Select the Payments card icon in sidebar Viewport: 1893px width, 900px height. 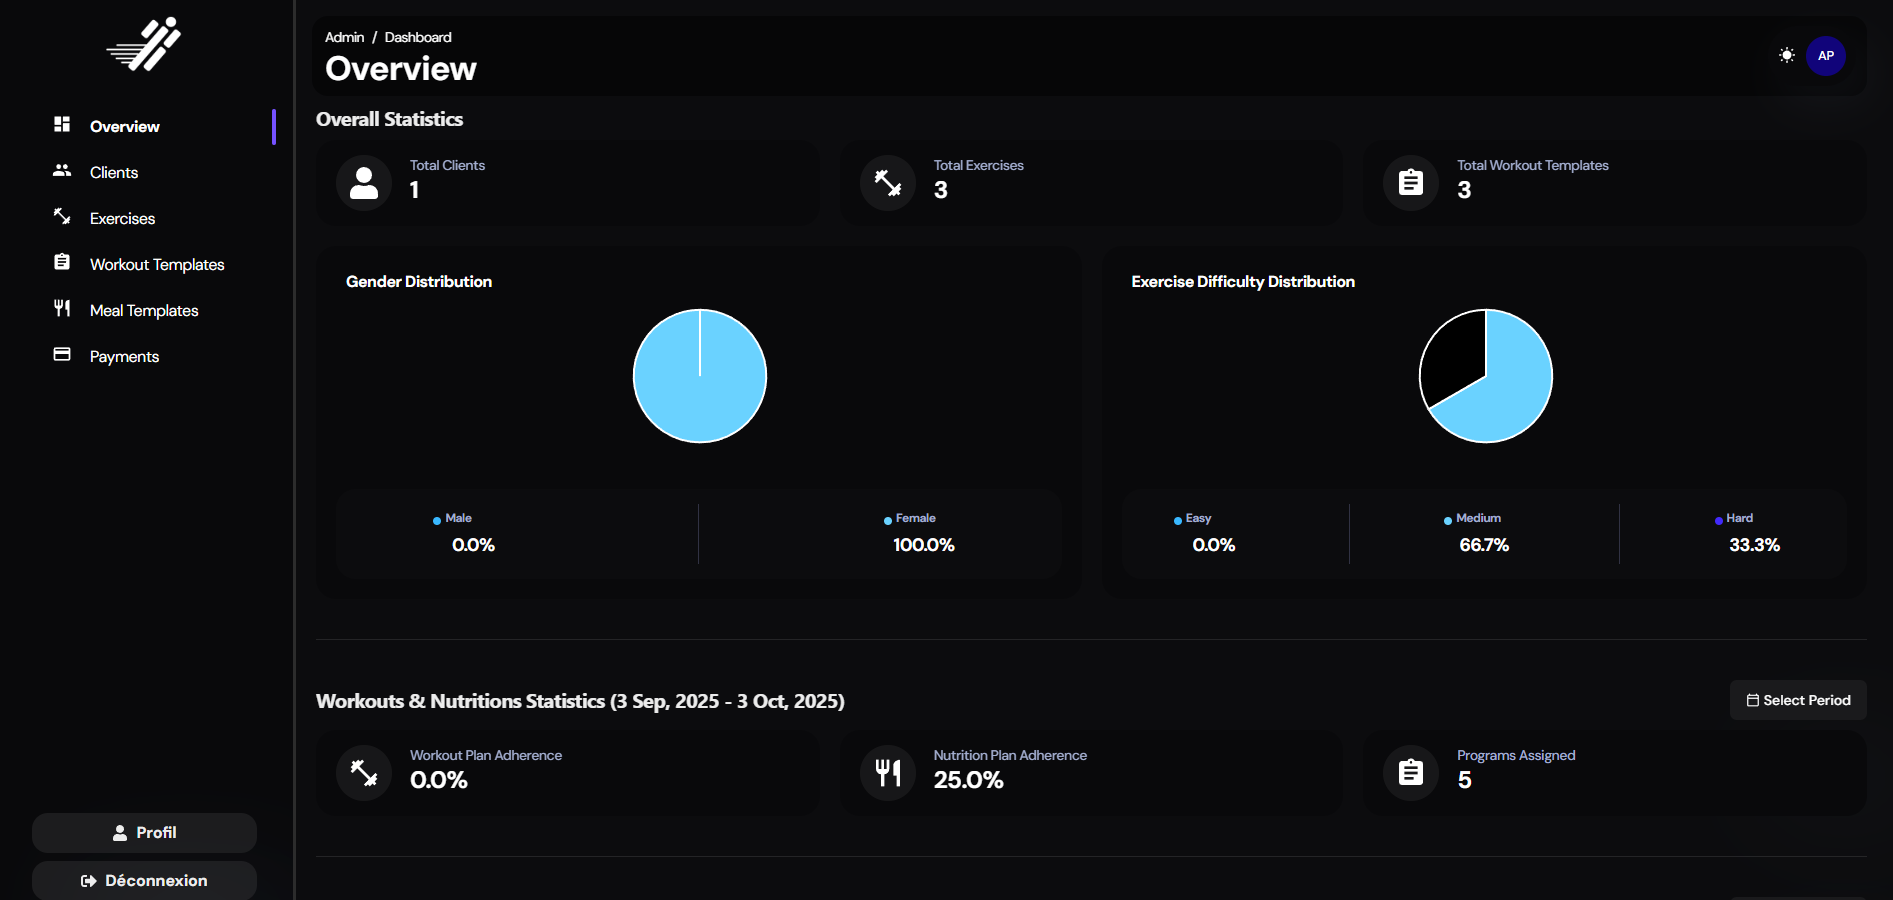pos(62,354)
